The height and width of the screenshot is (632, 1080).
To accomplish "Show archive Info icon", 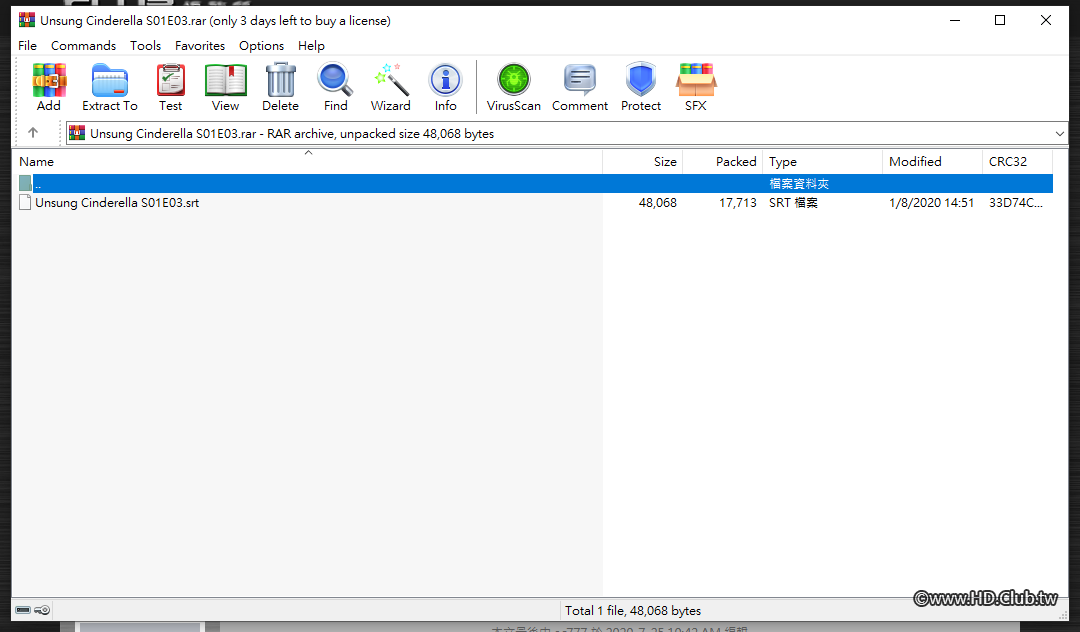I will 446,80.
